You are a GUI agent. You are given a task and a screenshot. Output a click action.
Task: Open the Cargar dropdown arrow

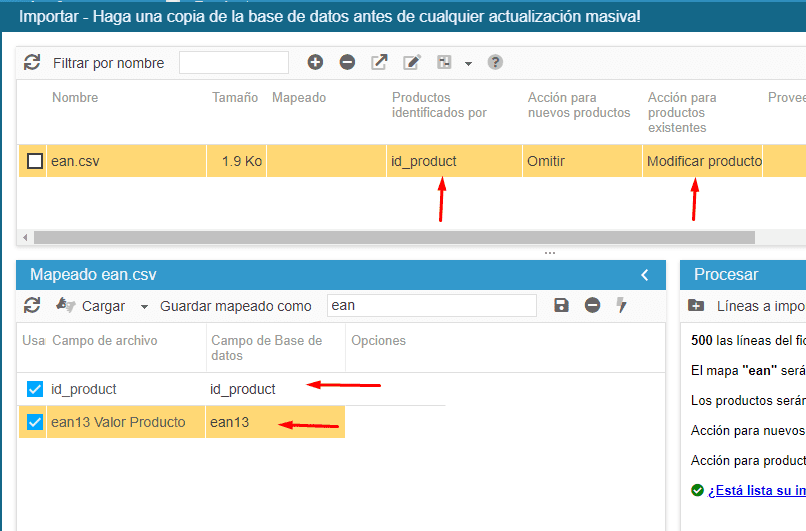144,306
